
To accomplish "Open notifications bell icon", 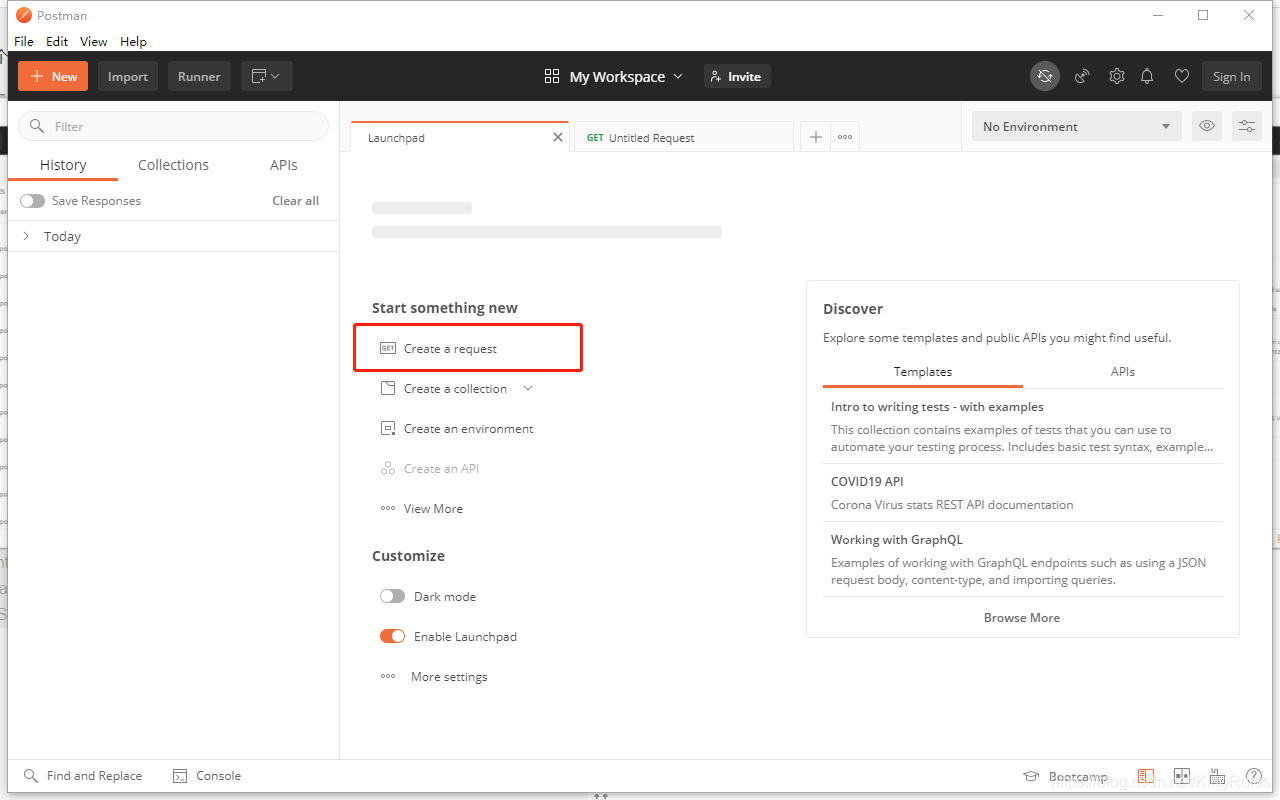I will point(1148,76).
